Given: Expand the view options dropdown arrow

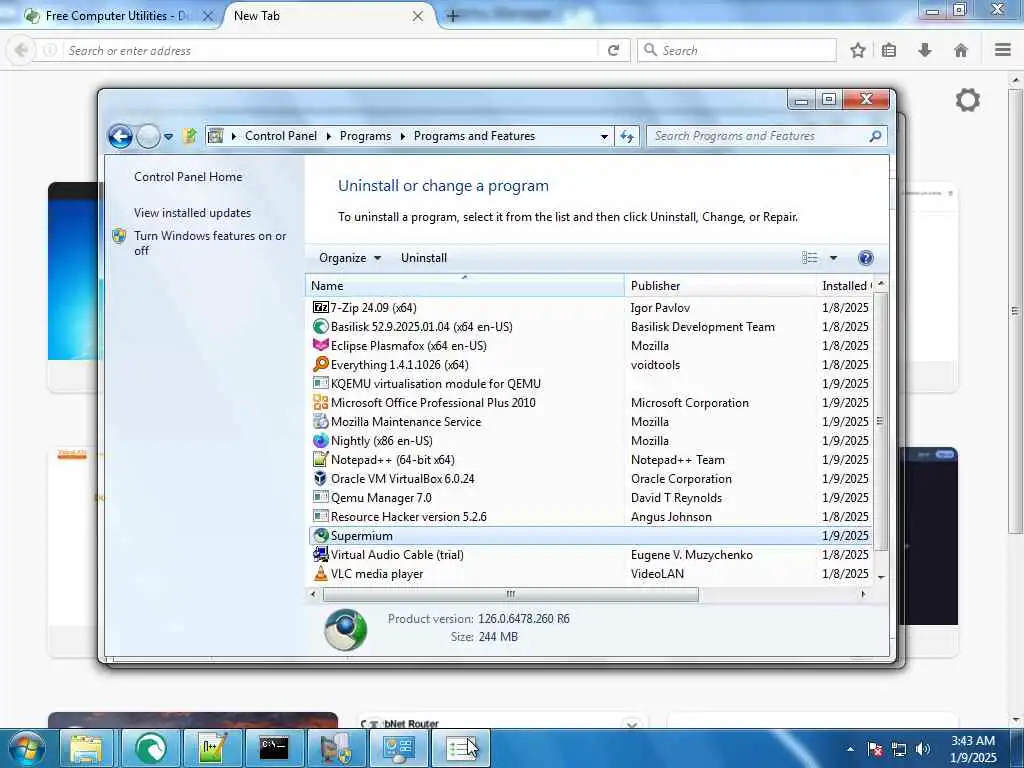Looking at the screenshot, I should click(x=833, y=258).
